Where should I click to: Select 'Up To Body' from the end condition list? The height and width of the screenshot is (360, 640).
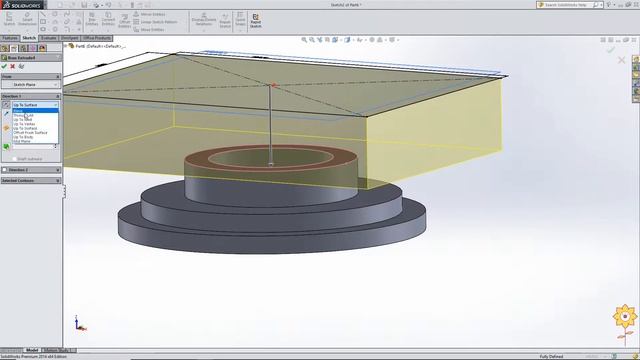tap(36, 137)
